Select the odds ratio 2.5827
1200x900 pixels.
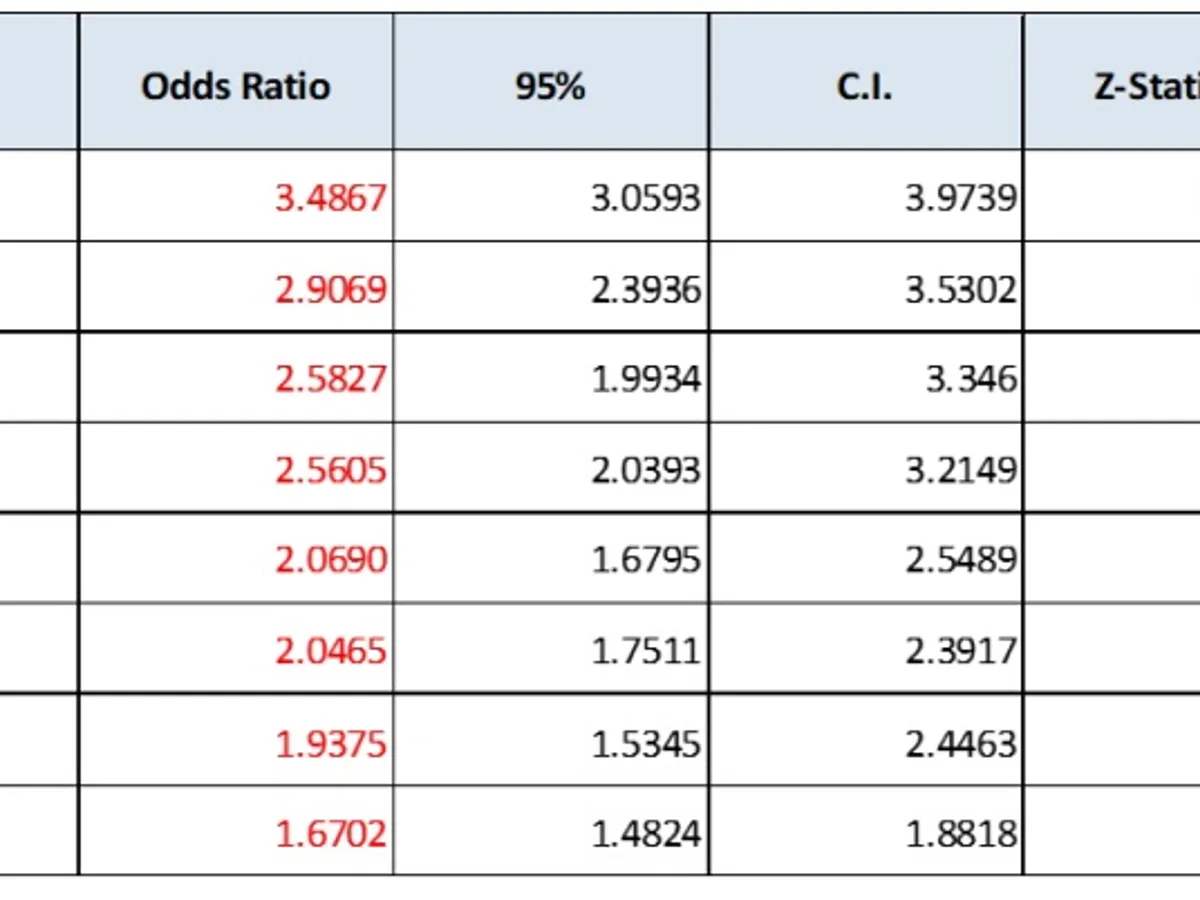330,379
